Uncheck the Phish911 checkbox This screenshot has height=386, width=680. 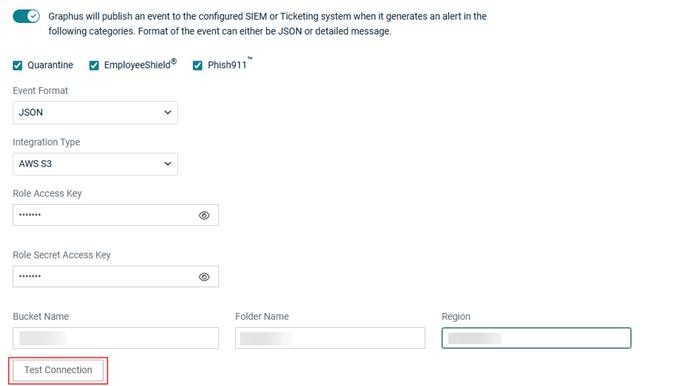click(x=197, y=65)
